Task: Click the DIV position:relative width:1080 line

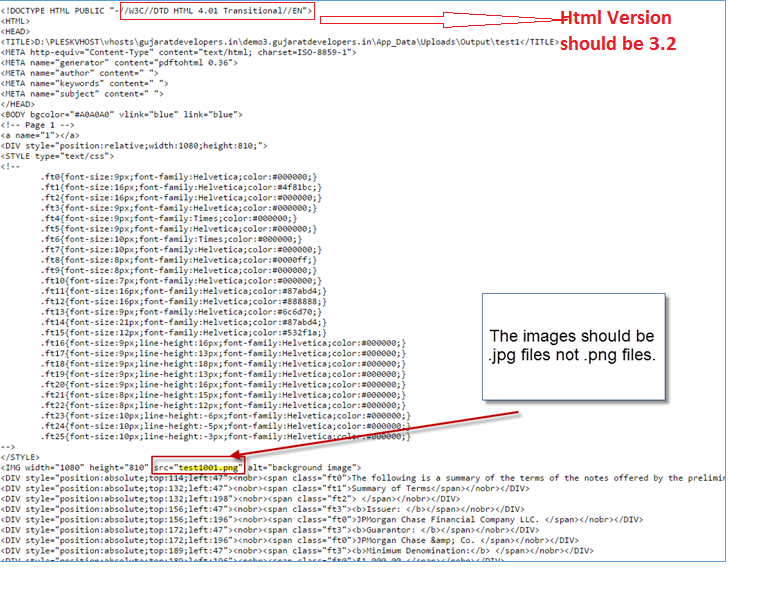Action: (134, 146)
